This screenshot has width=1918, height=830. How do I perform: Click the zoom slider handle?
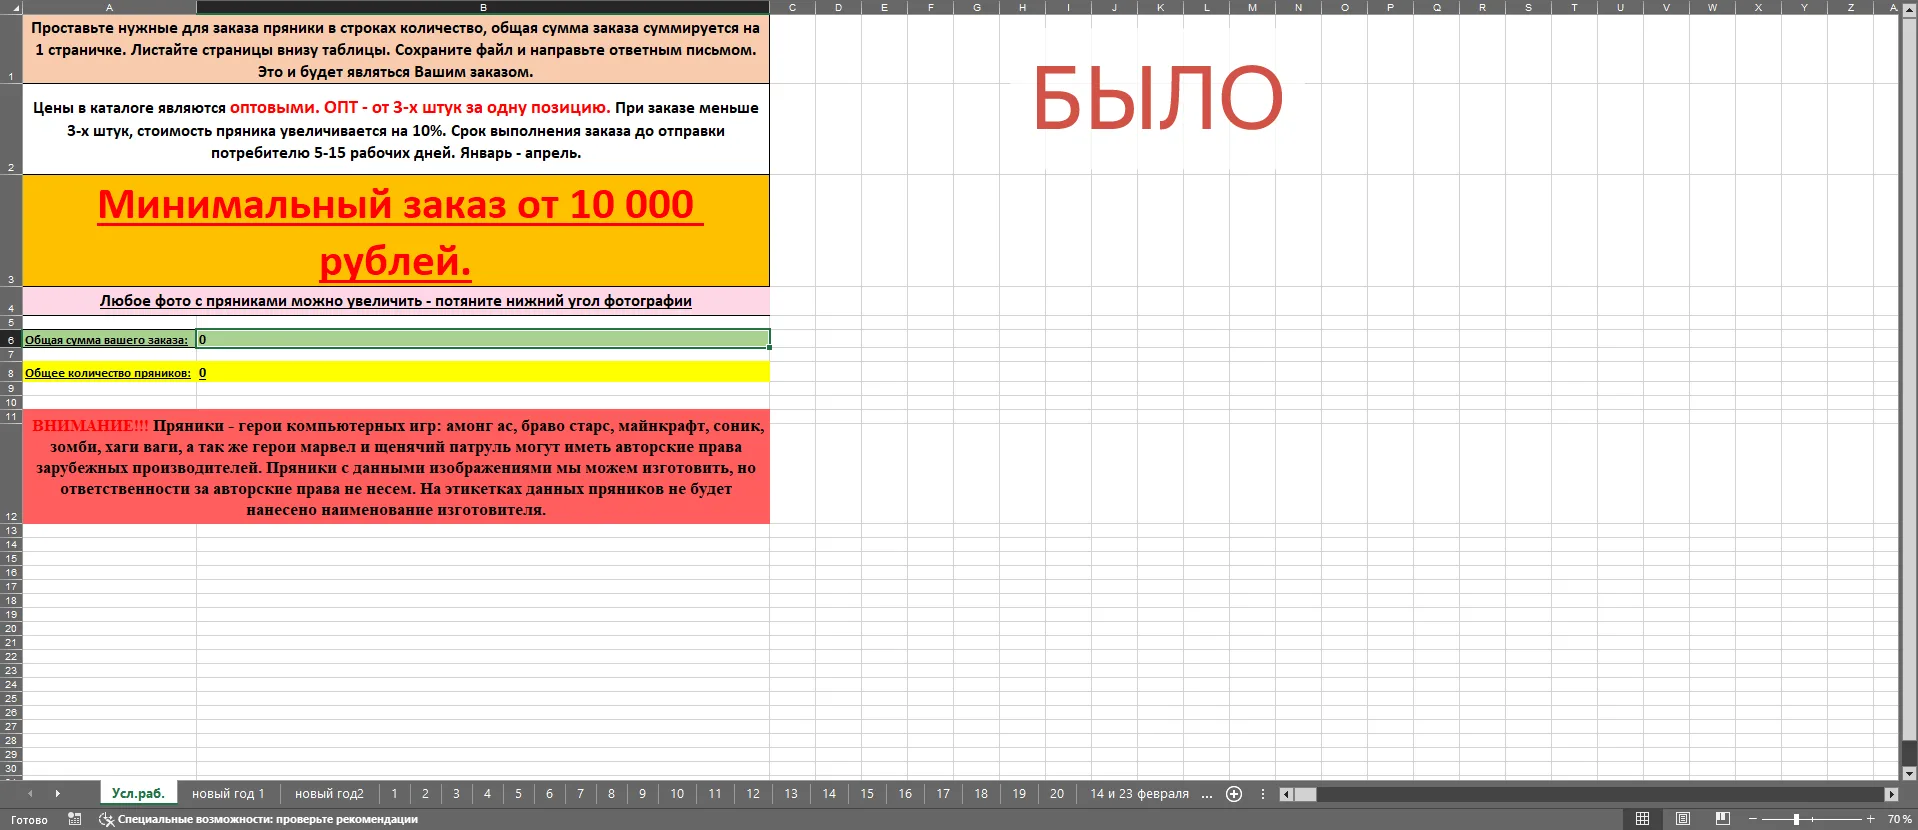tap(1796, 819)
